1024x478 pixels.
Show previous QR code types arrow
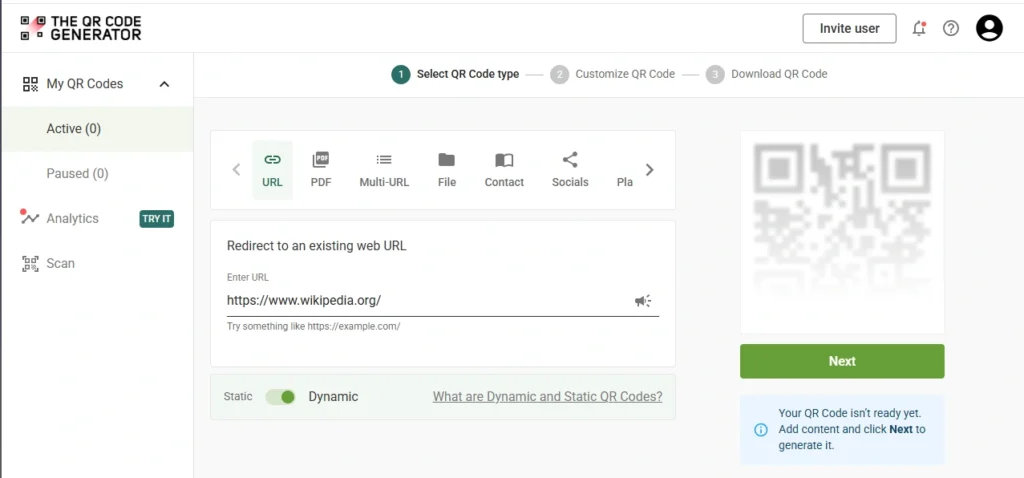tap(236, 170)
